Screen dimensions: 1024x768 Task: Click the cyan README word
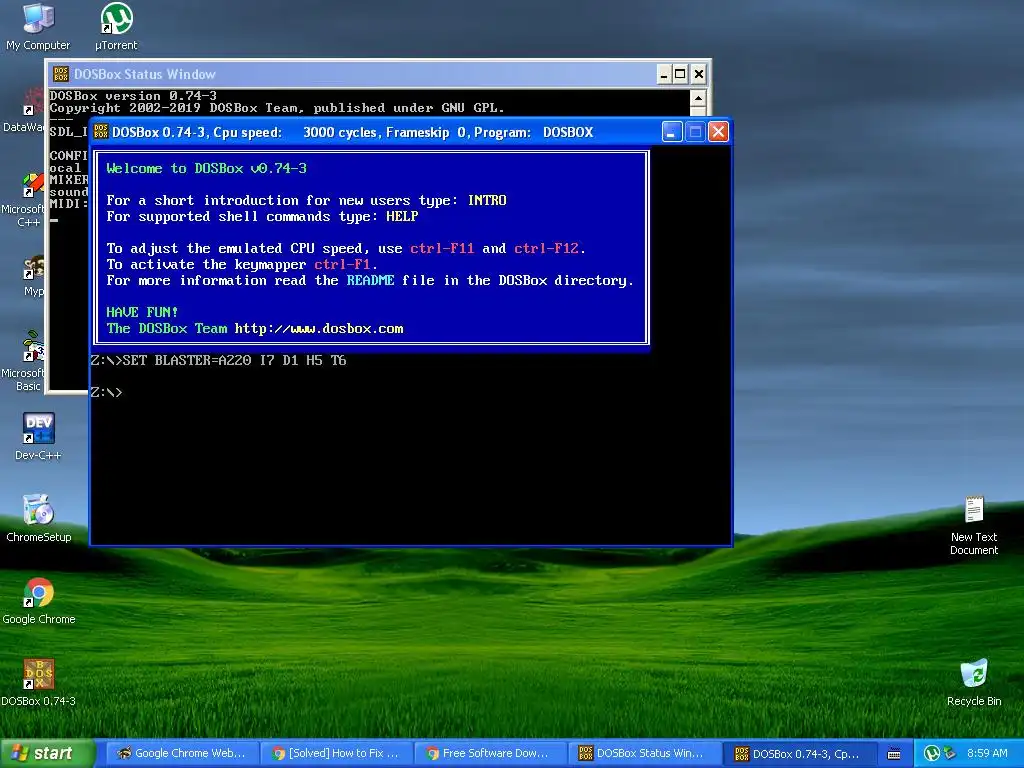(x=370, y=280)
